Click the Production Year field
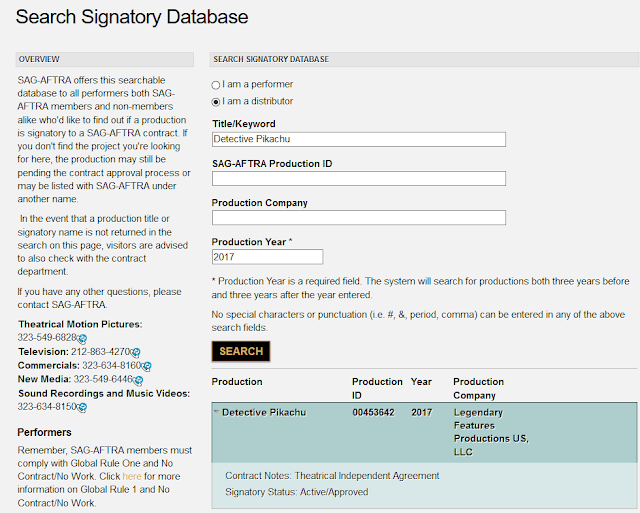Screen dimensions: 640x513 [267, 257]
